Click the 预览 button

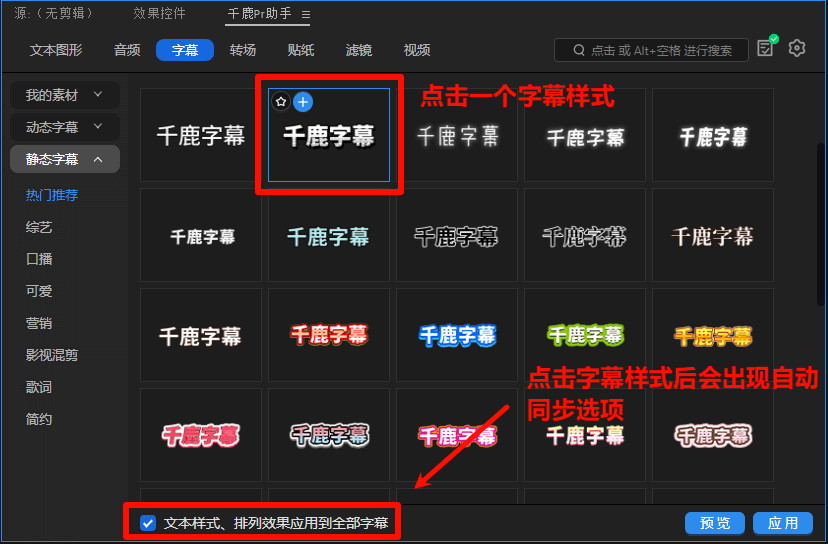tap(714, 523)
